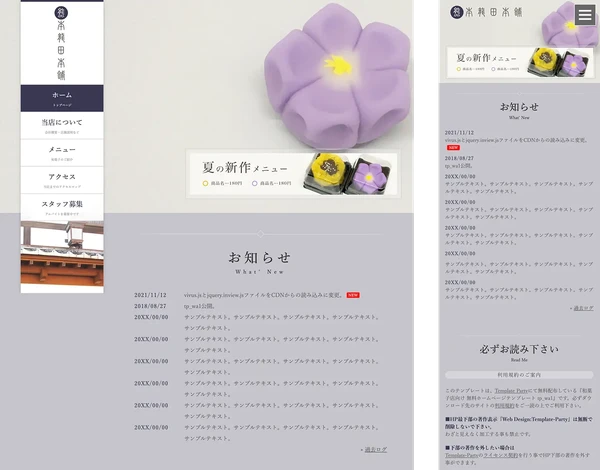Viewport: 600px width, 470px height.
Task: Open the 利用規約 link in mobile text
Action: pos(503,405)
